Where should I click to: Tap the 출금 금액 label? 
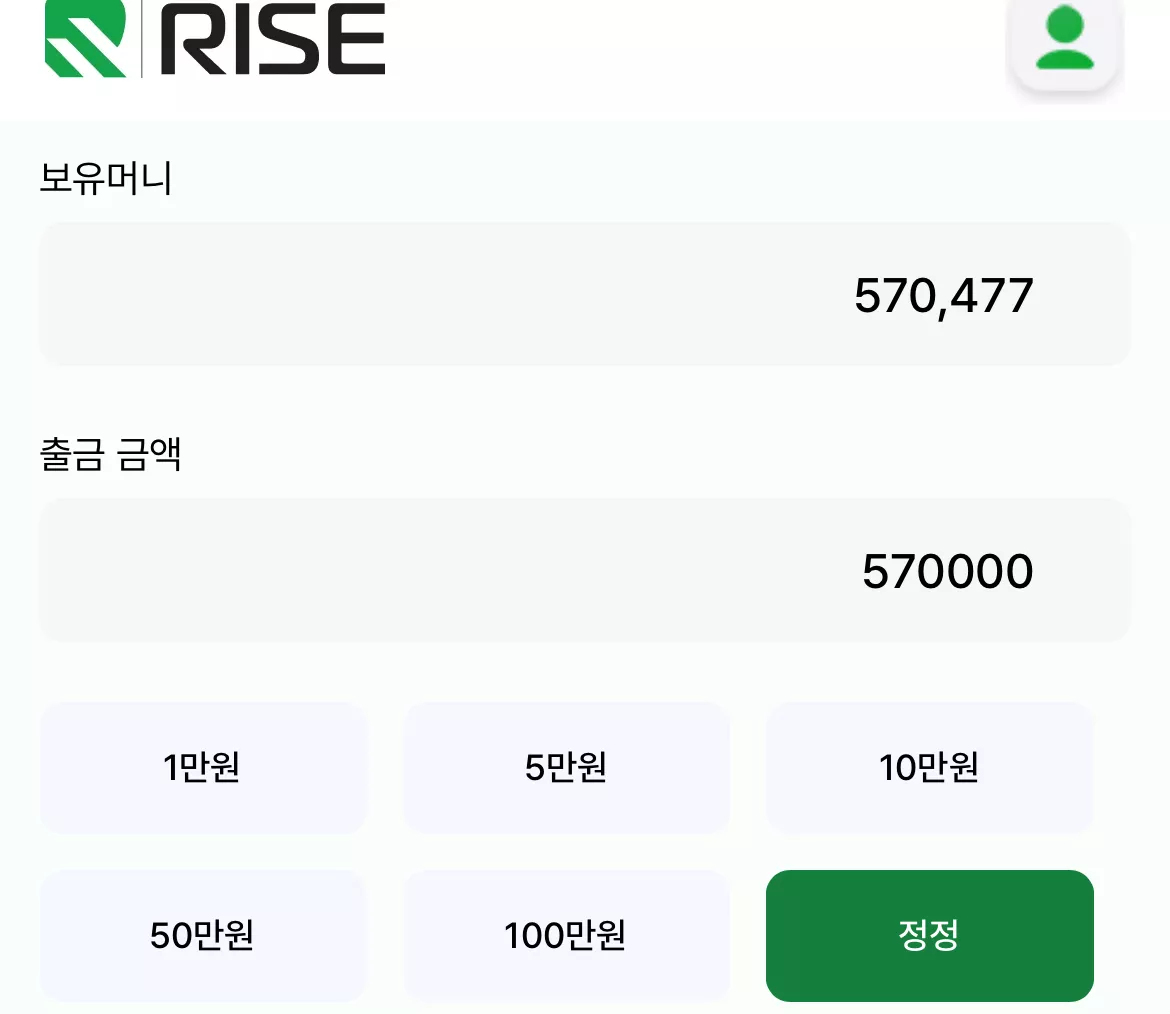(x=110, y=454)
